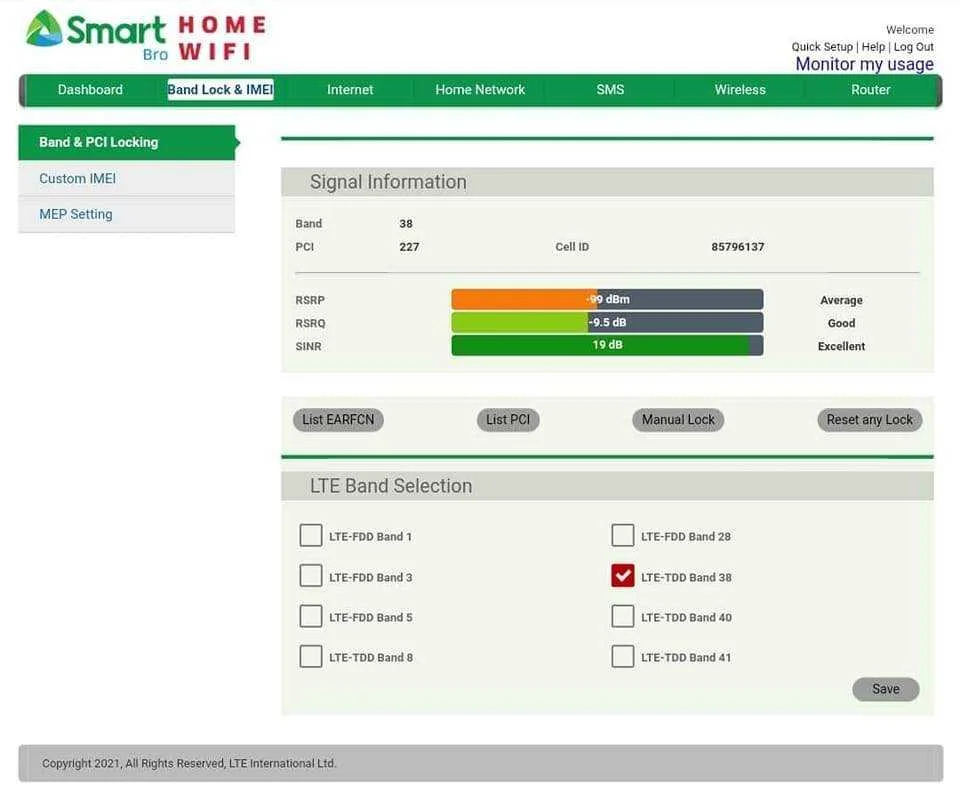The image size is (960, 794).
Task: Click the Copyright 2021 footer text
Action: pos(189,763)
